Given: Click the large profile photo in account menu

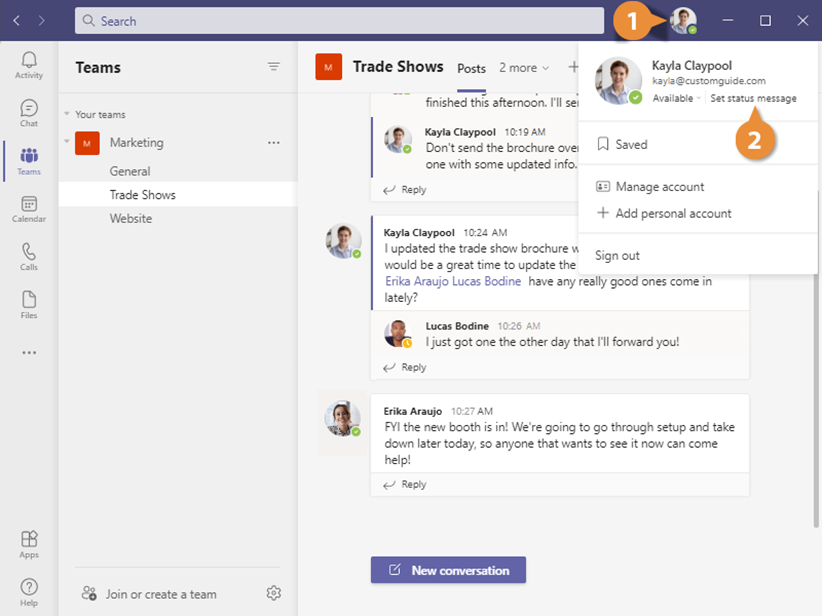Looking at the screenshot, I should tap(619, 81).
